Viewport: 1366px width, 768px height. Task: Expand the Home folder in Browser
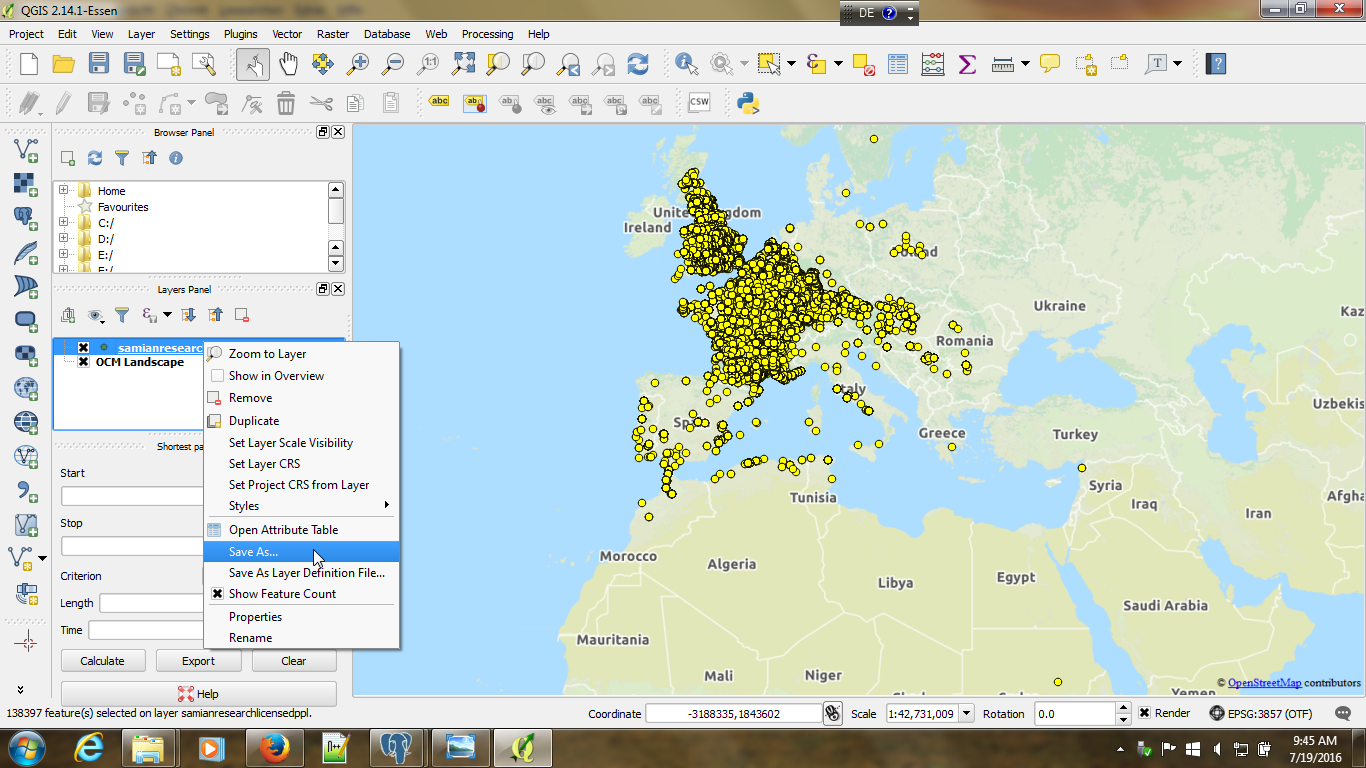tap(64, 190)
